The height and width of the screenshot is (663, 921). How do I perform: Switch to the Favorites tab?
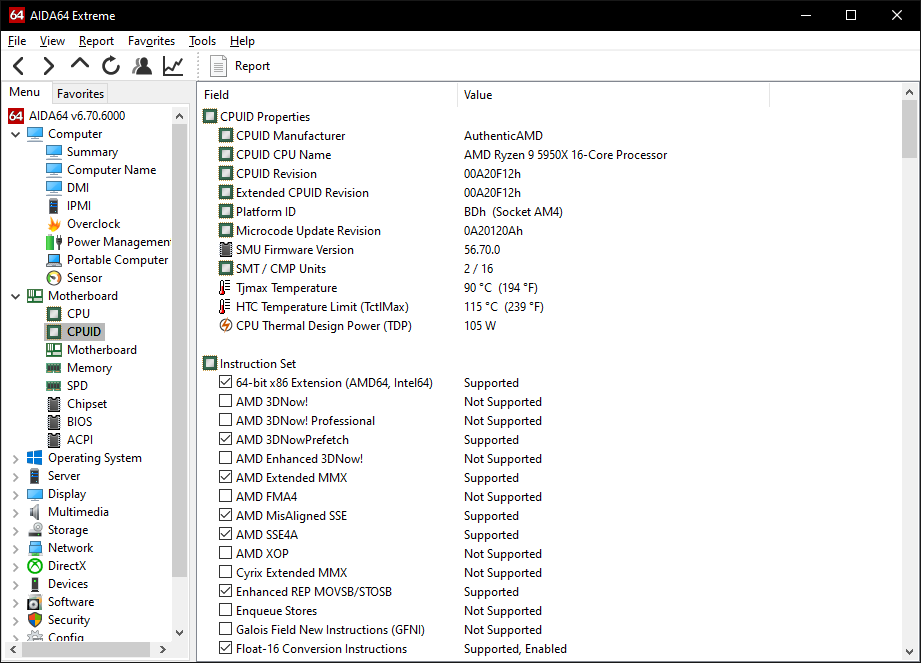click(x=80, y=94)
